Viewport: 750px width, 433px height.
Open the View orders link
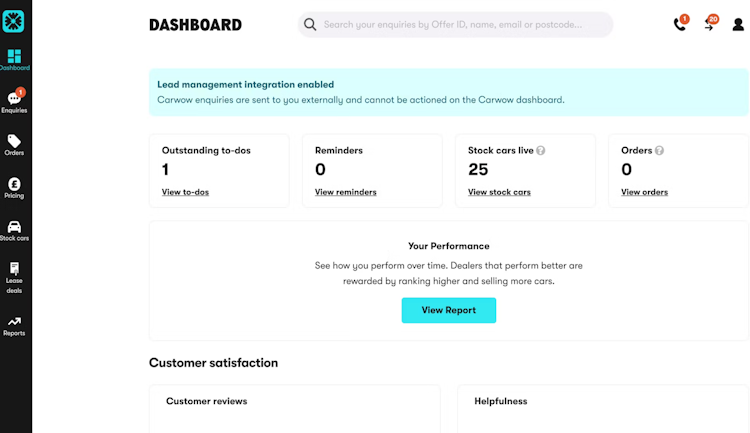point(644,192)
